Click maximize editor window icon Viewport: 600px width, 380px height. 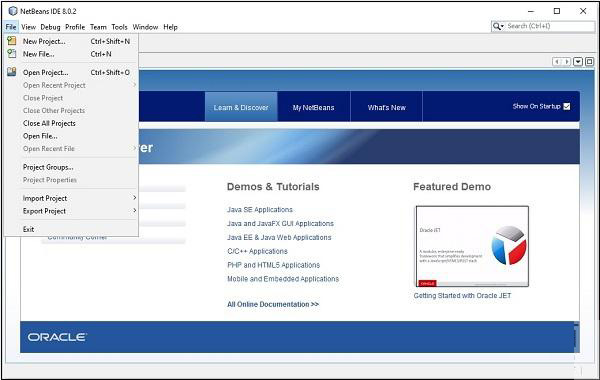[590, 62]
